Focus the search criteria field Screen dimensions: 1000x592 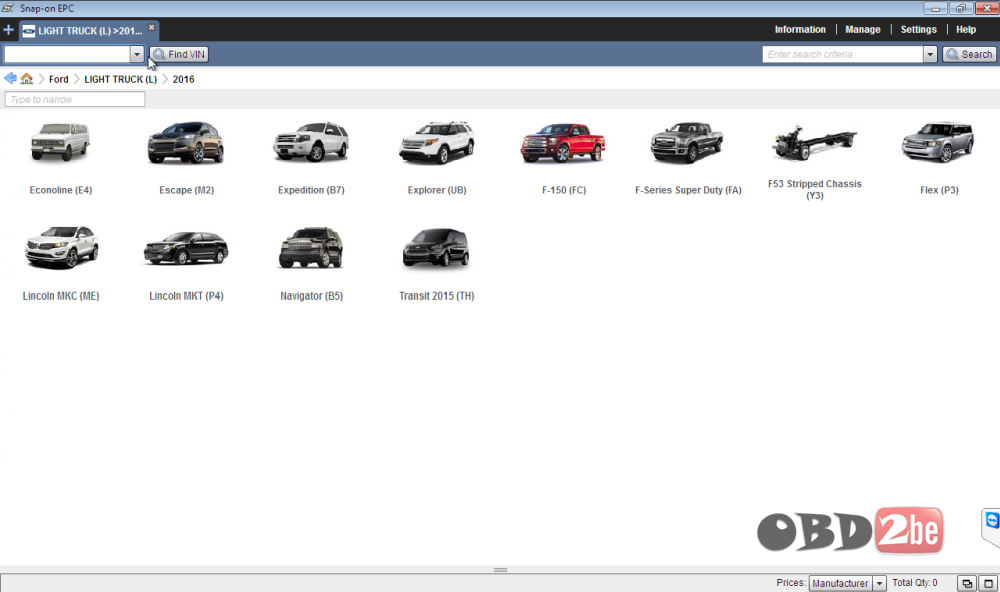[842, 54]
